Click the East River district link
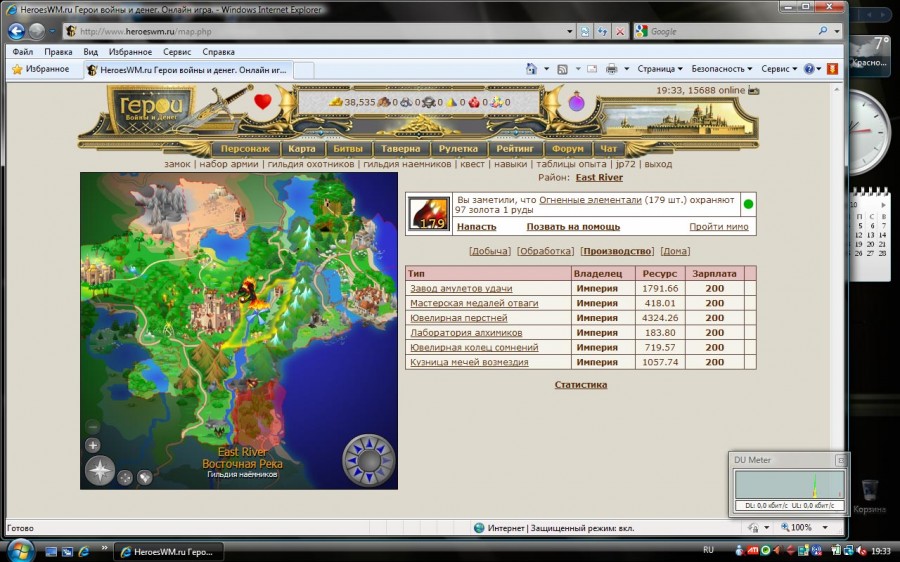 coord(599,177)
